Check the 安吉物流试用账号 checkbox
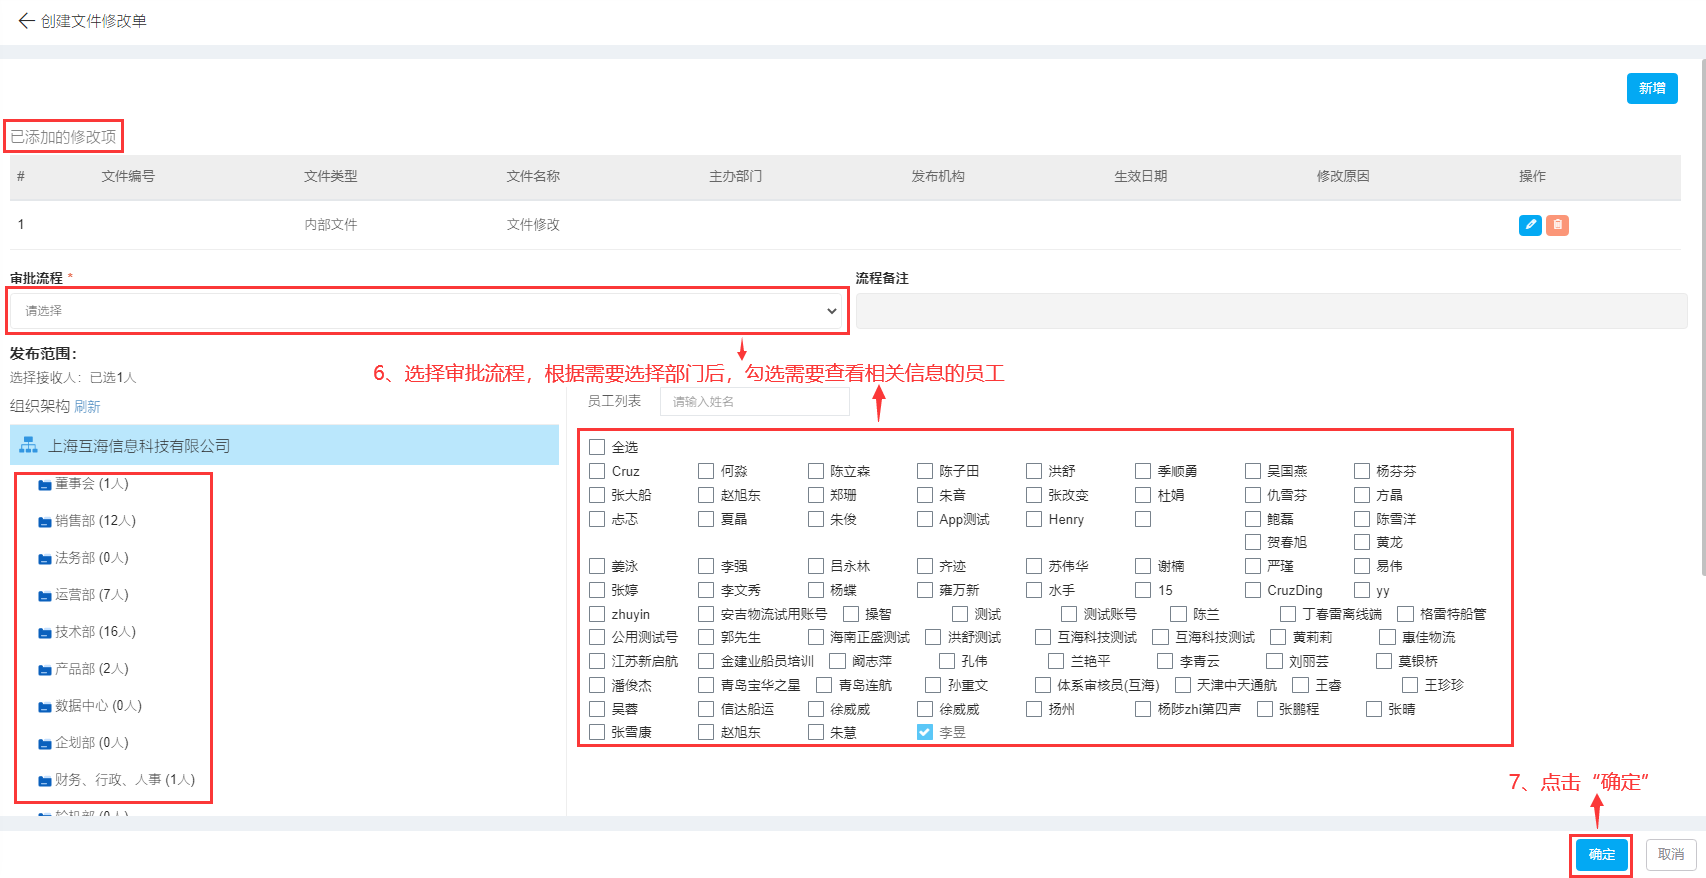 706,614
